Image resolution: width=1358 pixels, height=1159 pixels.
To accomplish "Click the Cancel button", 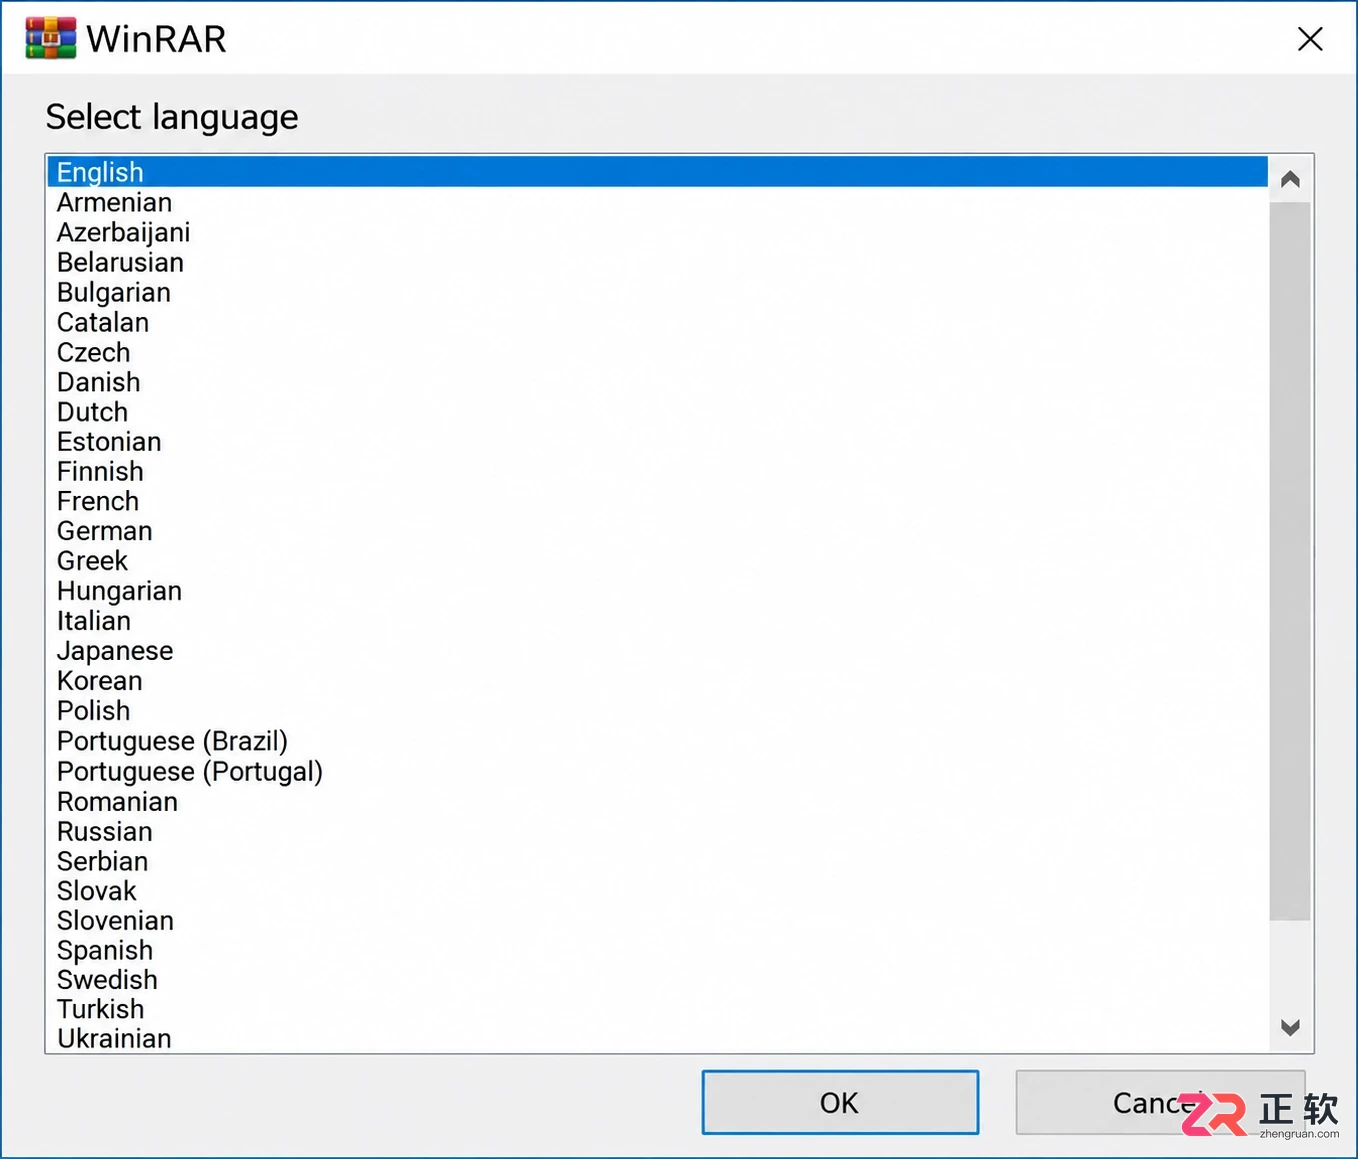I will point(1160,1102).
